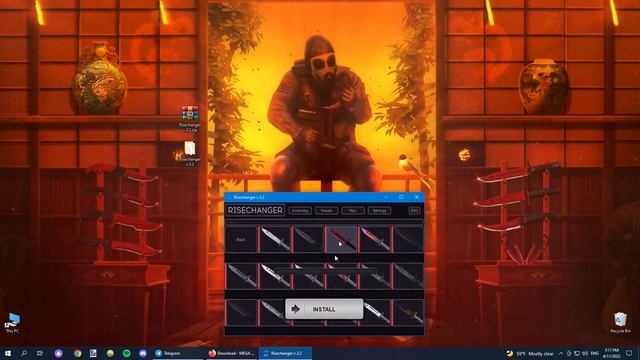Select the silver knife next to the Back tile

275,239
